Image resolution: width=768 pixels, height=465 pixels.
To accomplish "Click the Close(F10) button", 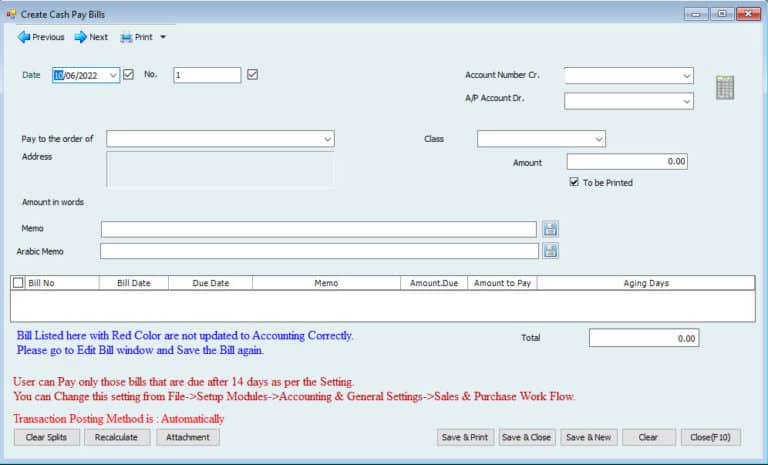I will click(x=711, y=437).
